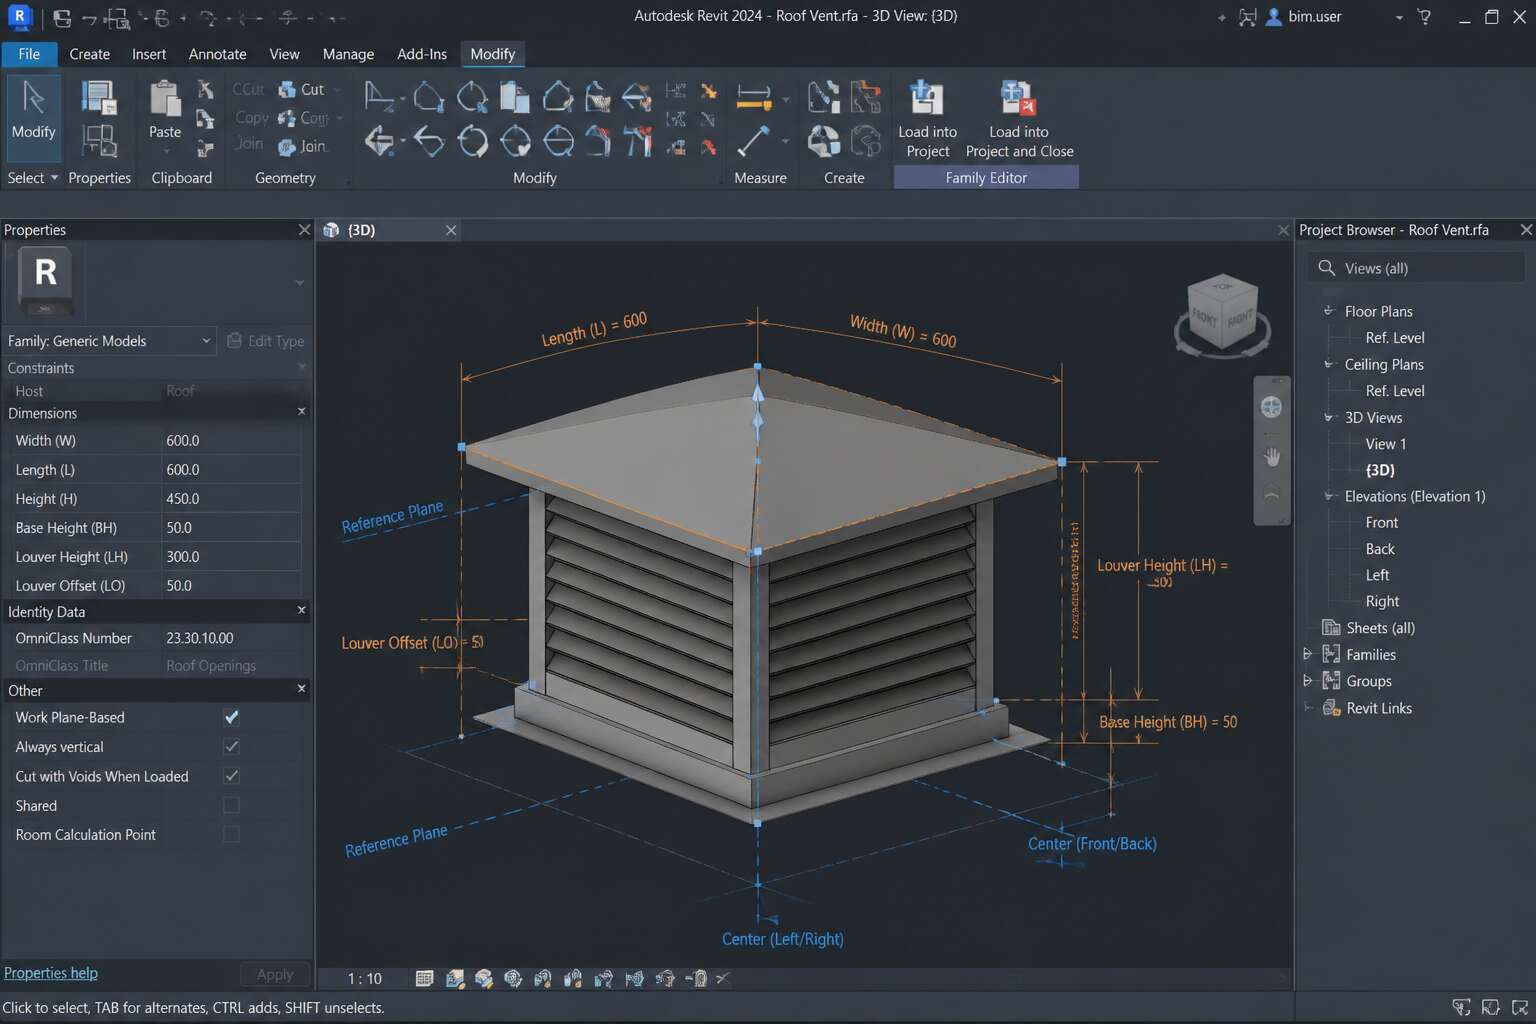Click the Families node icon

(1331, 654)
